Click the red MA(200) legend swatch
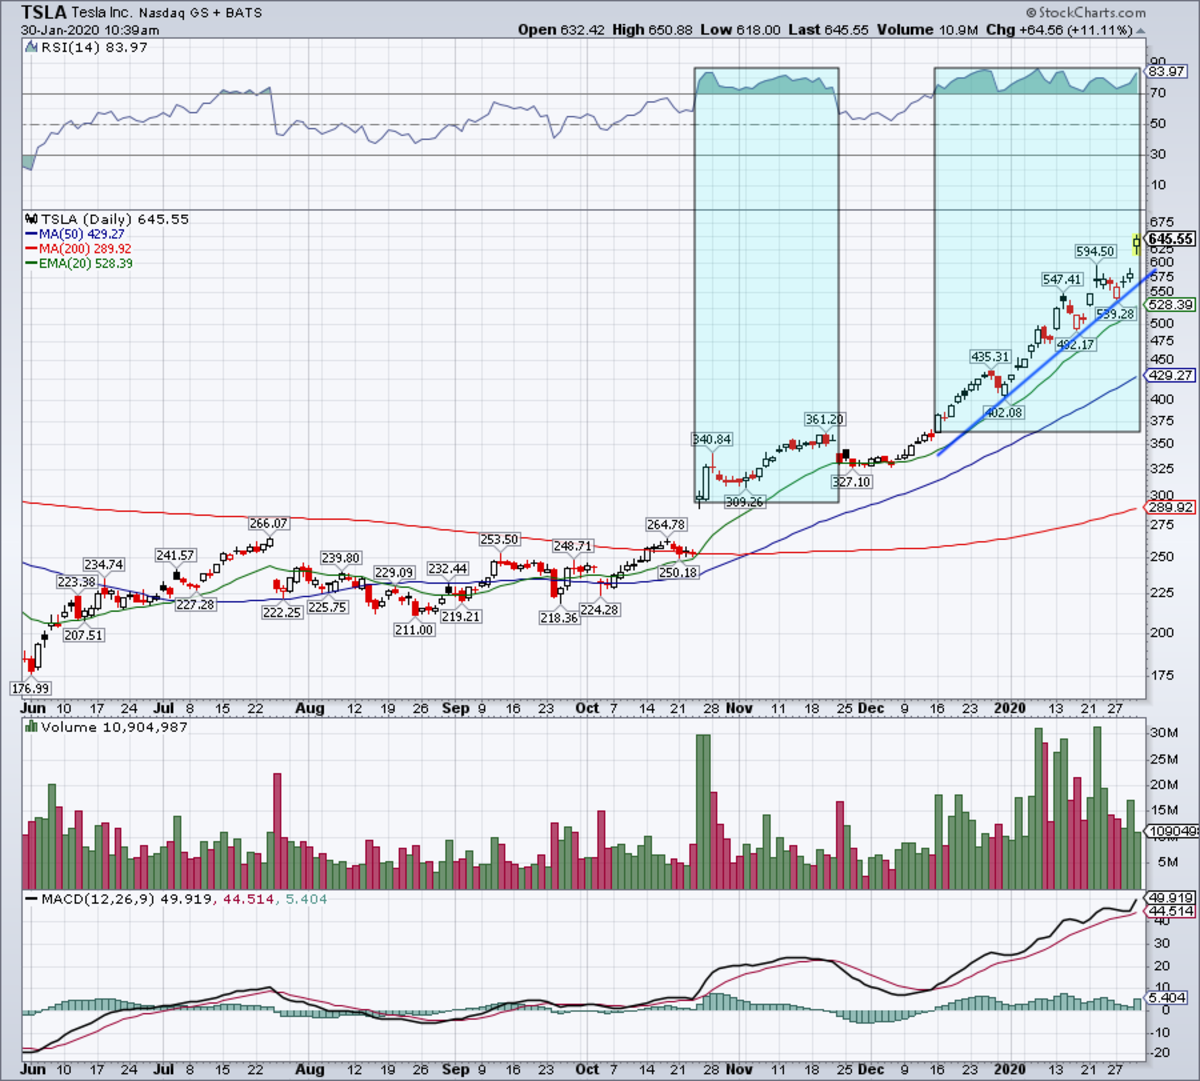The width and height of the screenshot is (1200, 1081). point(30,249)
